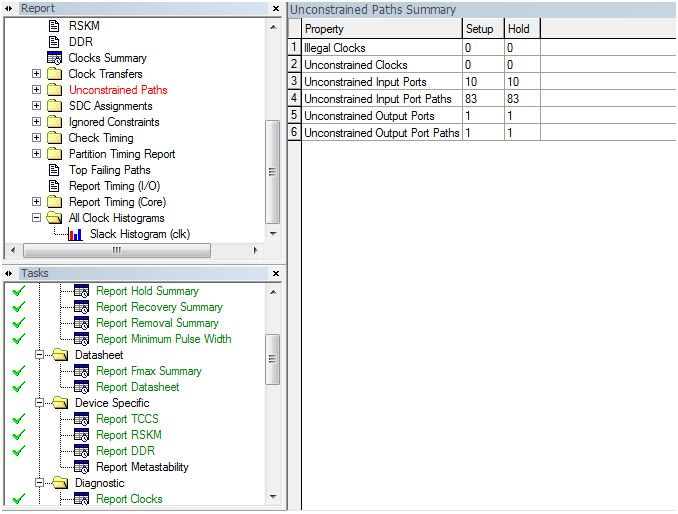Click the Clocks Summary table icon

[x=54, y=58]
